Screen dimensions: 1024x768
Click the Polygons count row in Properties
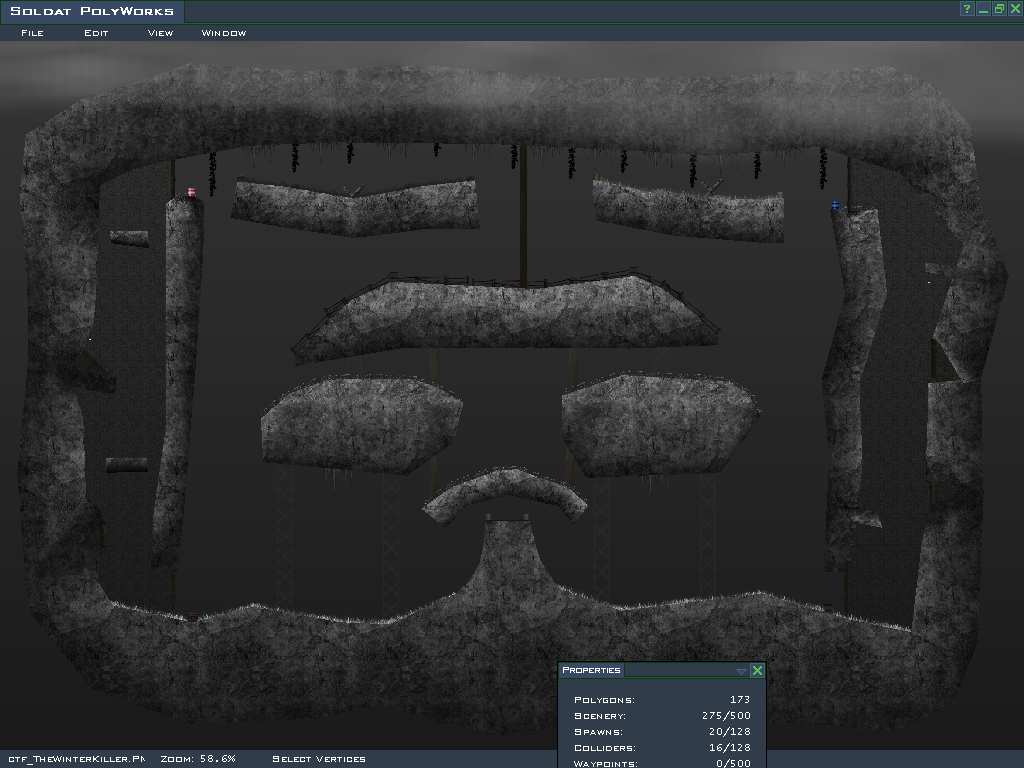[x=661, y=700]
